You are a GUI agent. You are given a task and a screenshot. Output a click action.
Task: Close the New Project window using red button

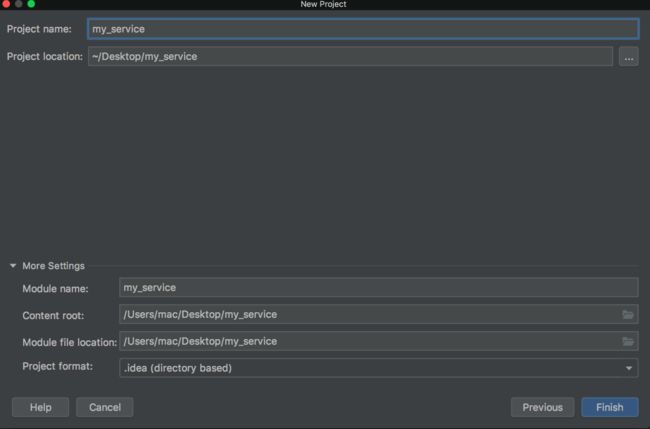tap(6, 4)
